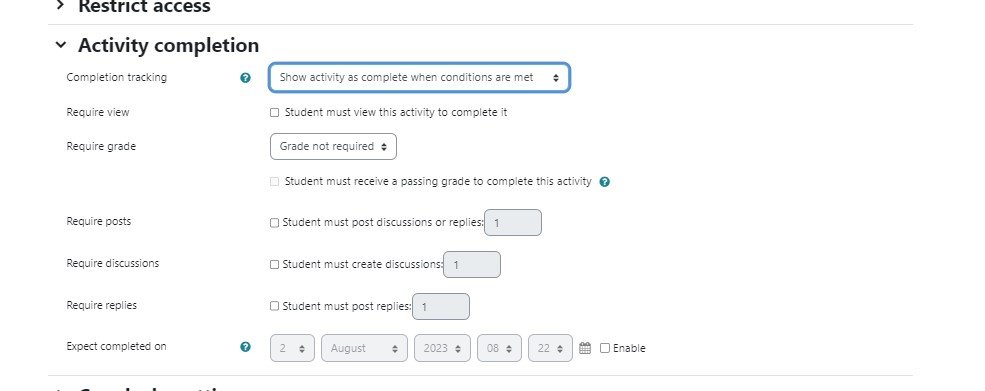The height and width of the screenshot is (391, 985).
Task: Tick Student must post replies checkbox
Action: click(x=275, y=306)
